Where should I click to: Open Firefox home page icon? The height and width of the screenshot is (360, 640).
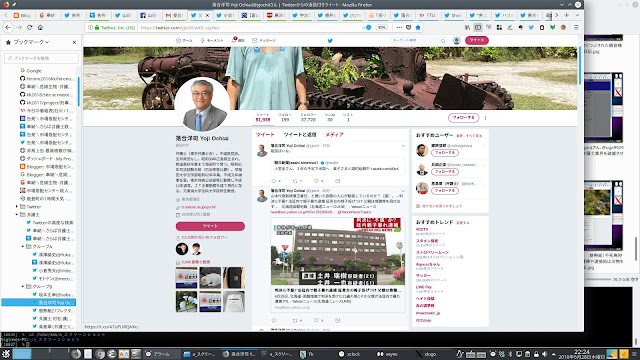pyautogui.click(x=40, y=27)
